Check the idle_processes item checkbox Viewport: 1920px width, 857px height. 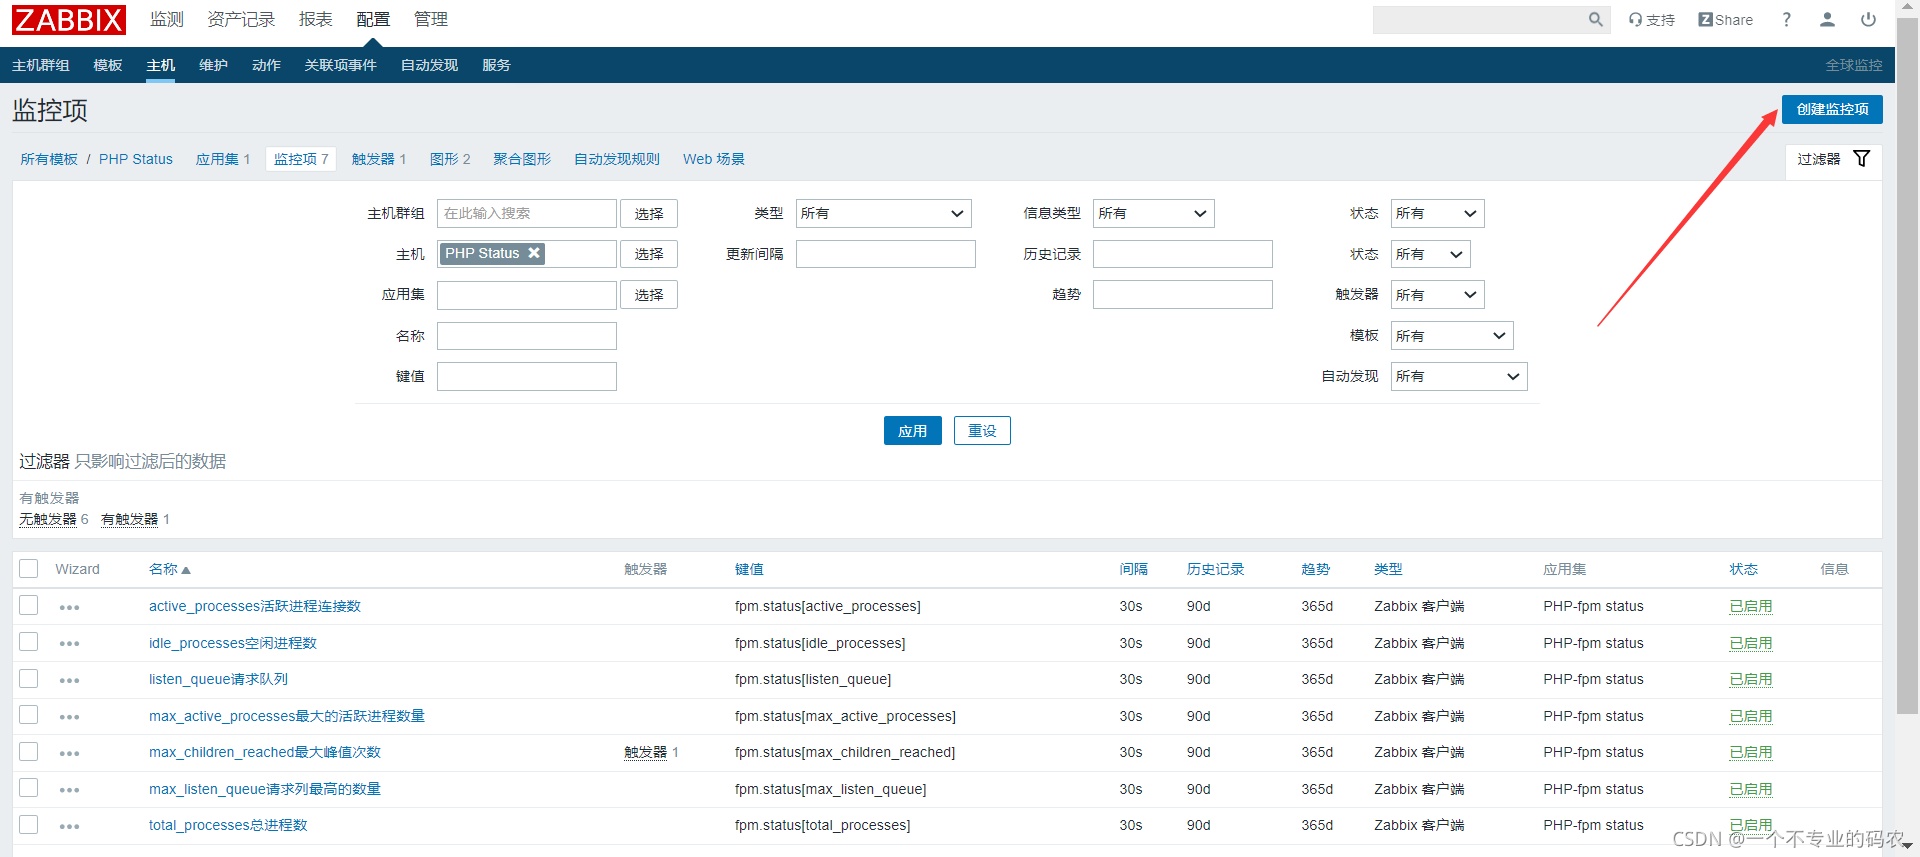tap(29, 642)
